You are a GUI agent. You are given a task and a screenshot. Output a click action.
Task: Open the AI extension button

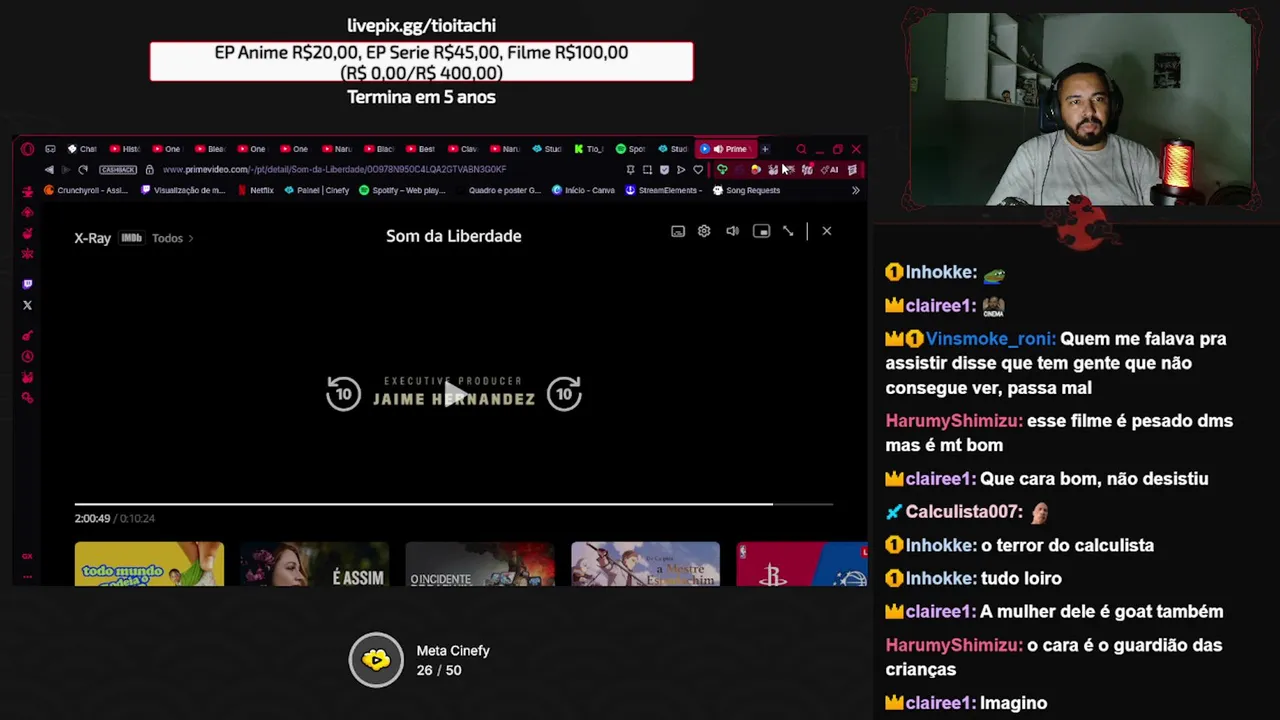[831, 170]
